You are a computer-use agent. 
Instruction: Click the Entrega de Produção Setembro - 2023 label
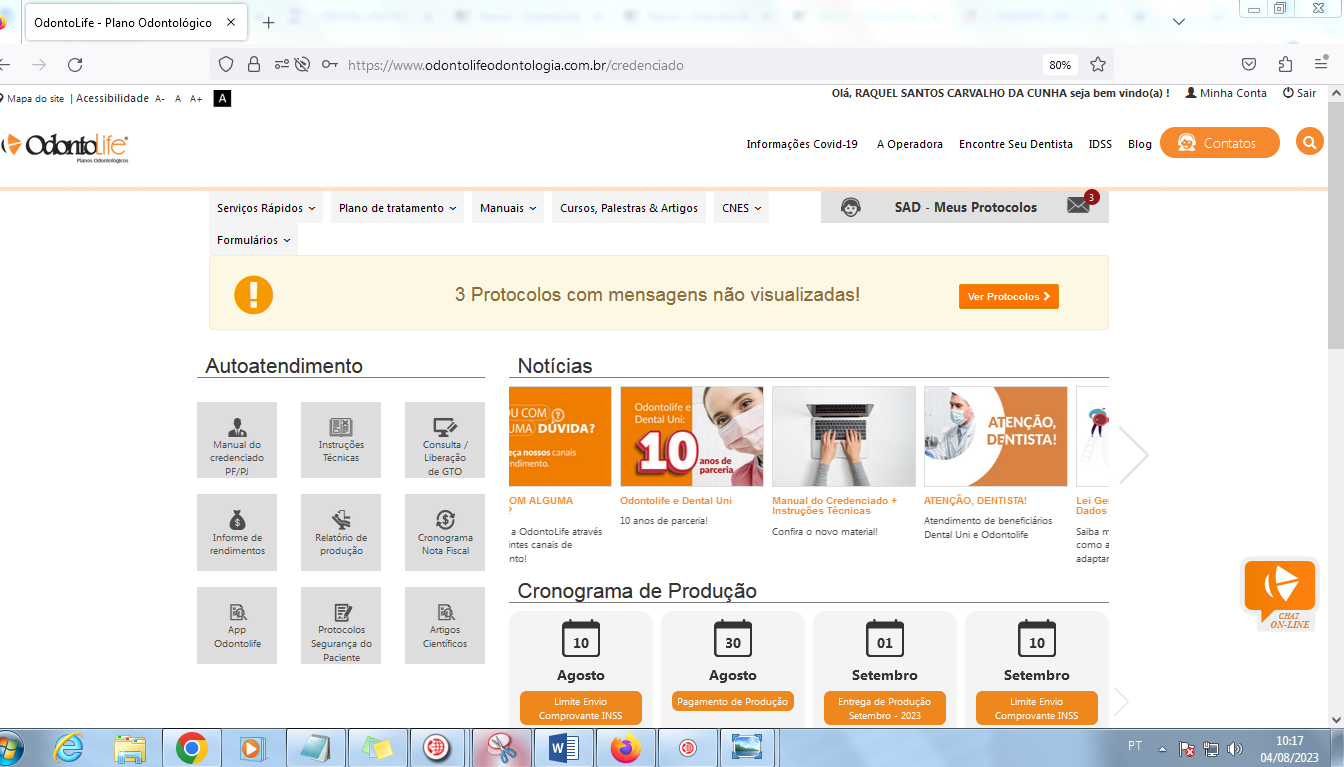885,708
